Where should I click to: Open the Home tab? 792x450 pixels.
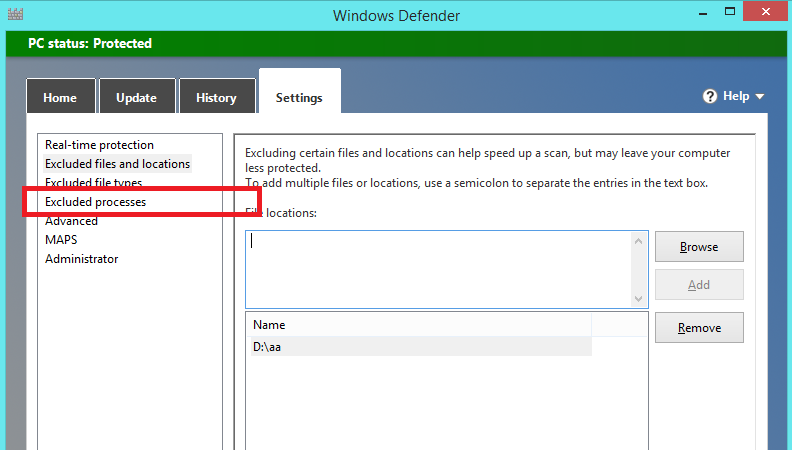click(x=61, y=96)
